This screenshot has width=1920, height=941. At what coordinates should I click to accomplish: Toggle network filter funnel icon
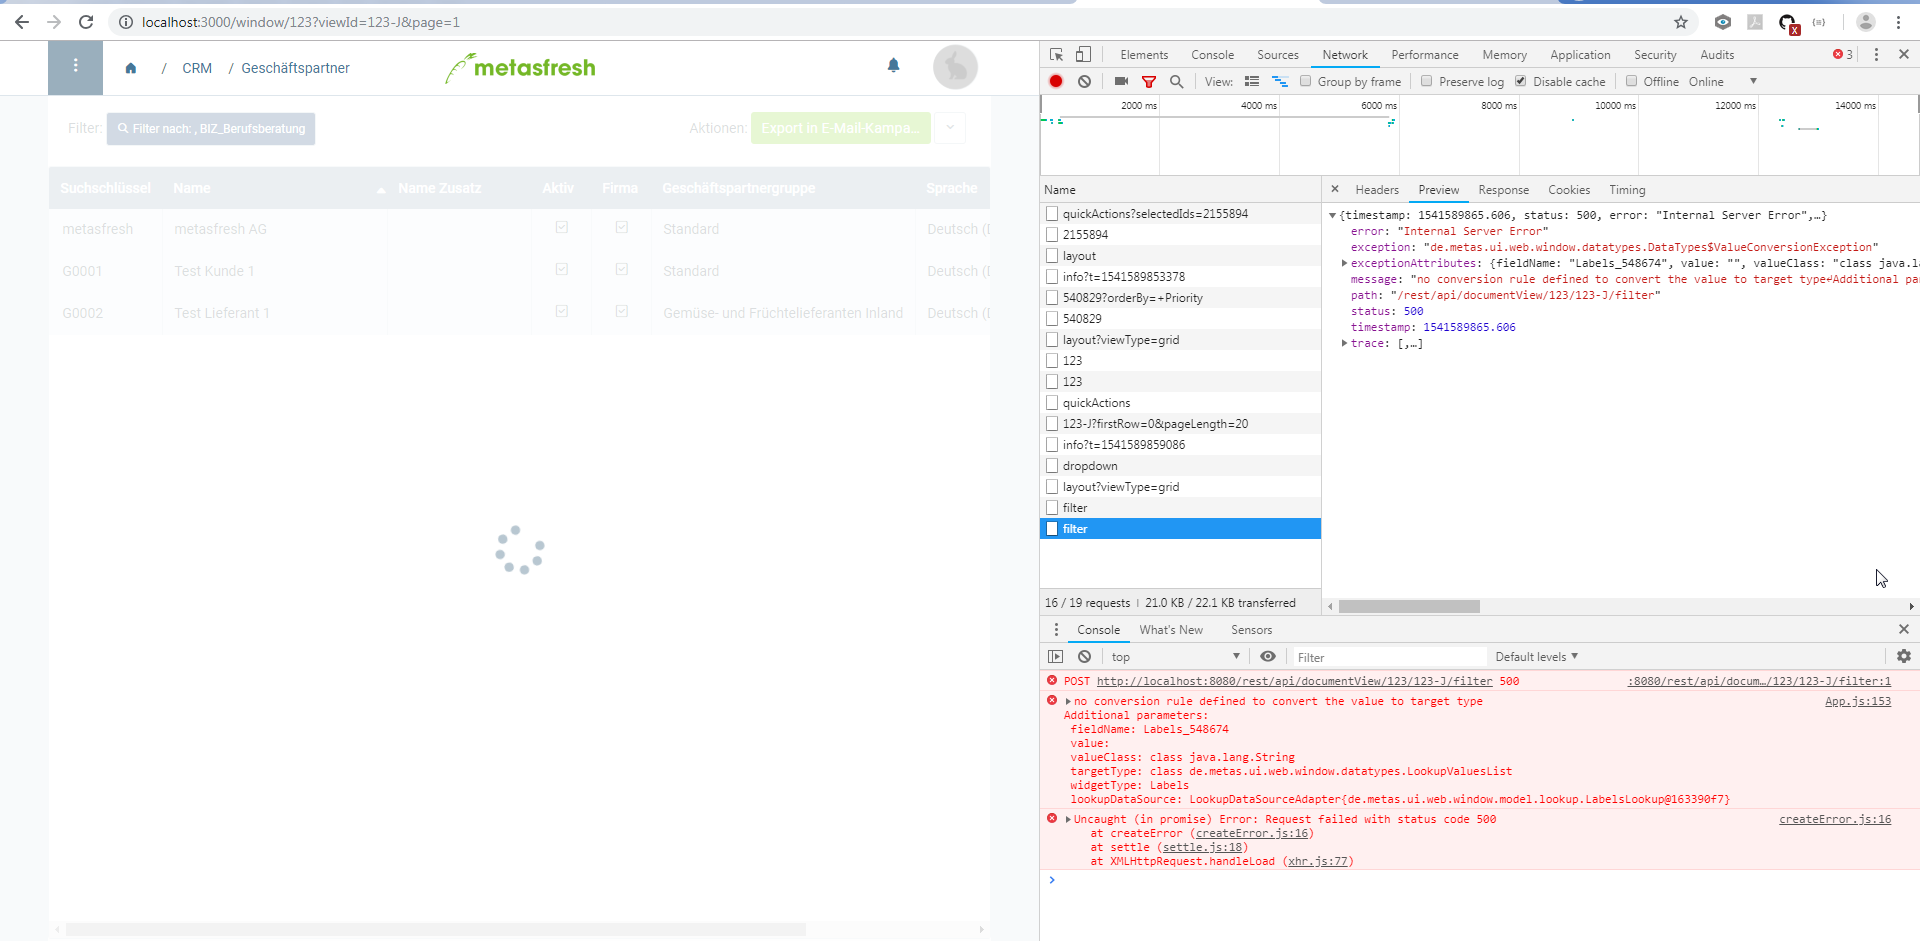1149,81
